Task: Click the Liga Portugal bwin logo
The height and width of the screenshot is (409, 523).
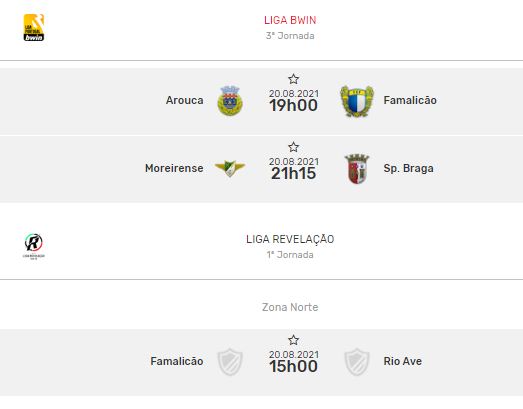Action: (34, 27)
